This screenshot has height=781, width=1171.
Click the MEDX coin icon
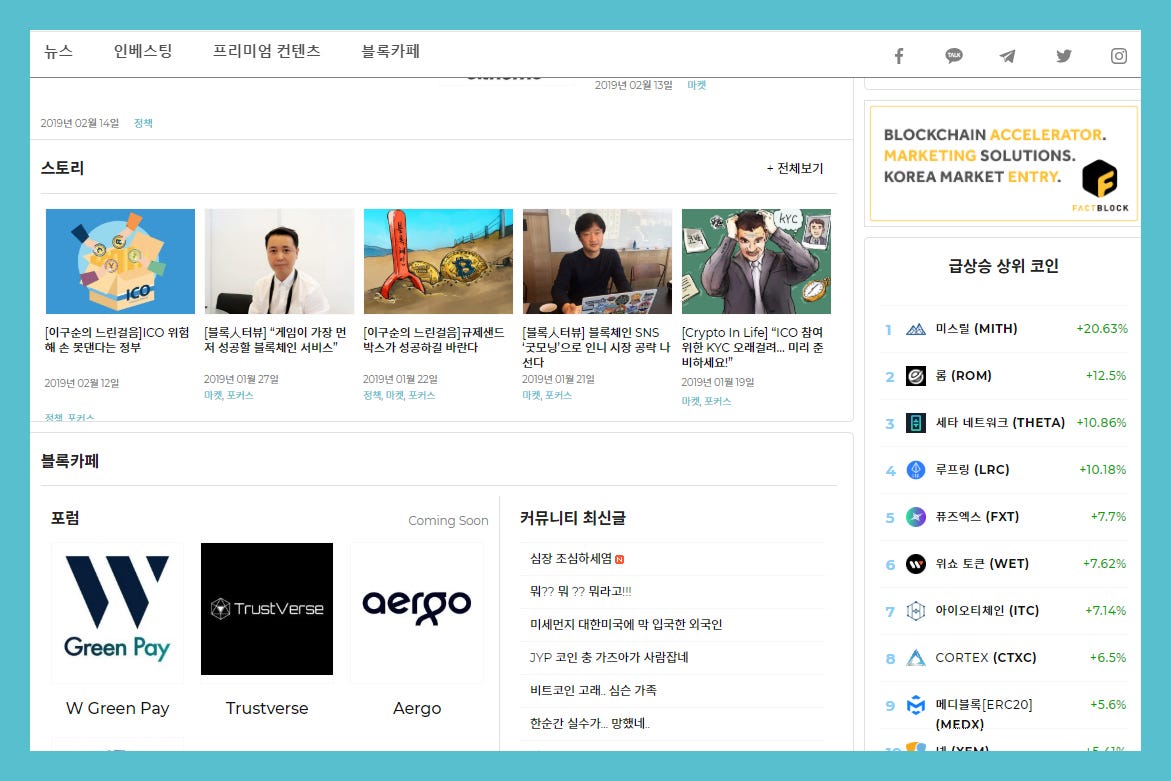[x=916, y=705]
